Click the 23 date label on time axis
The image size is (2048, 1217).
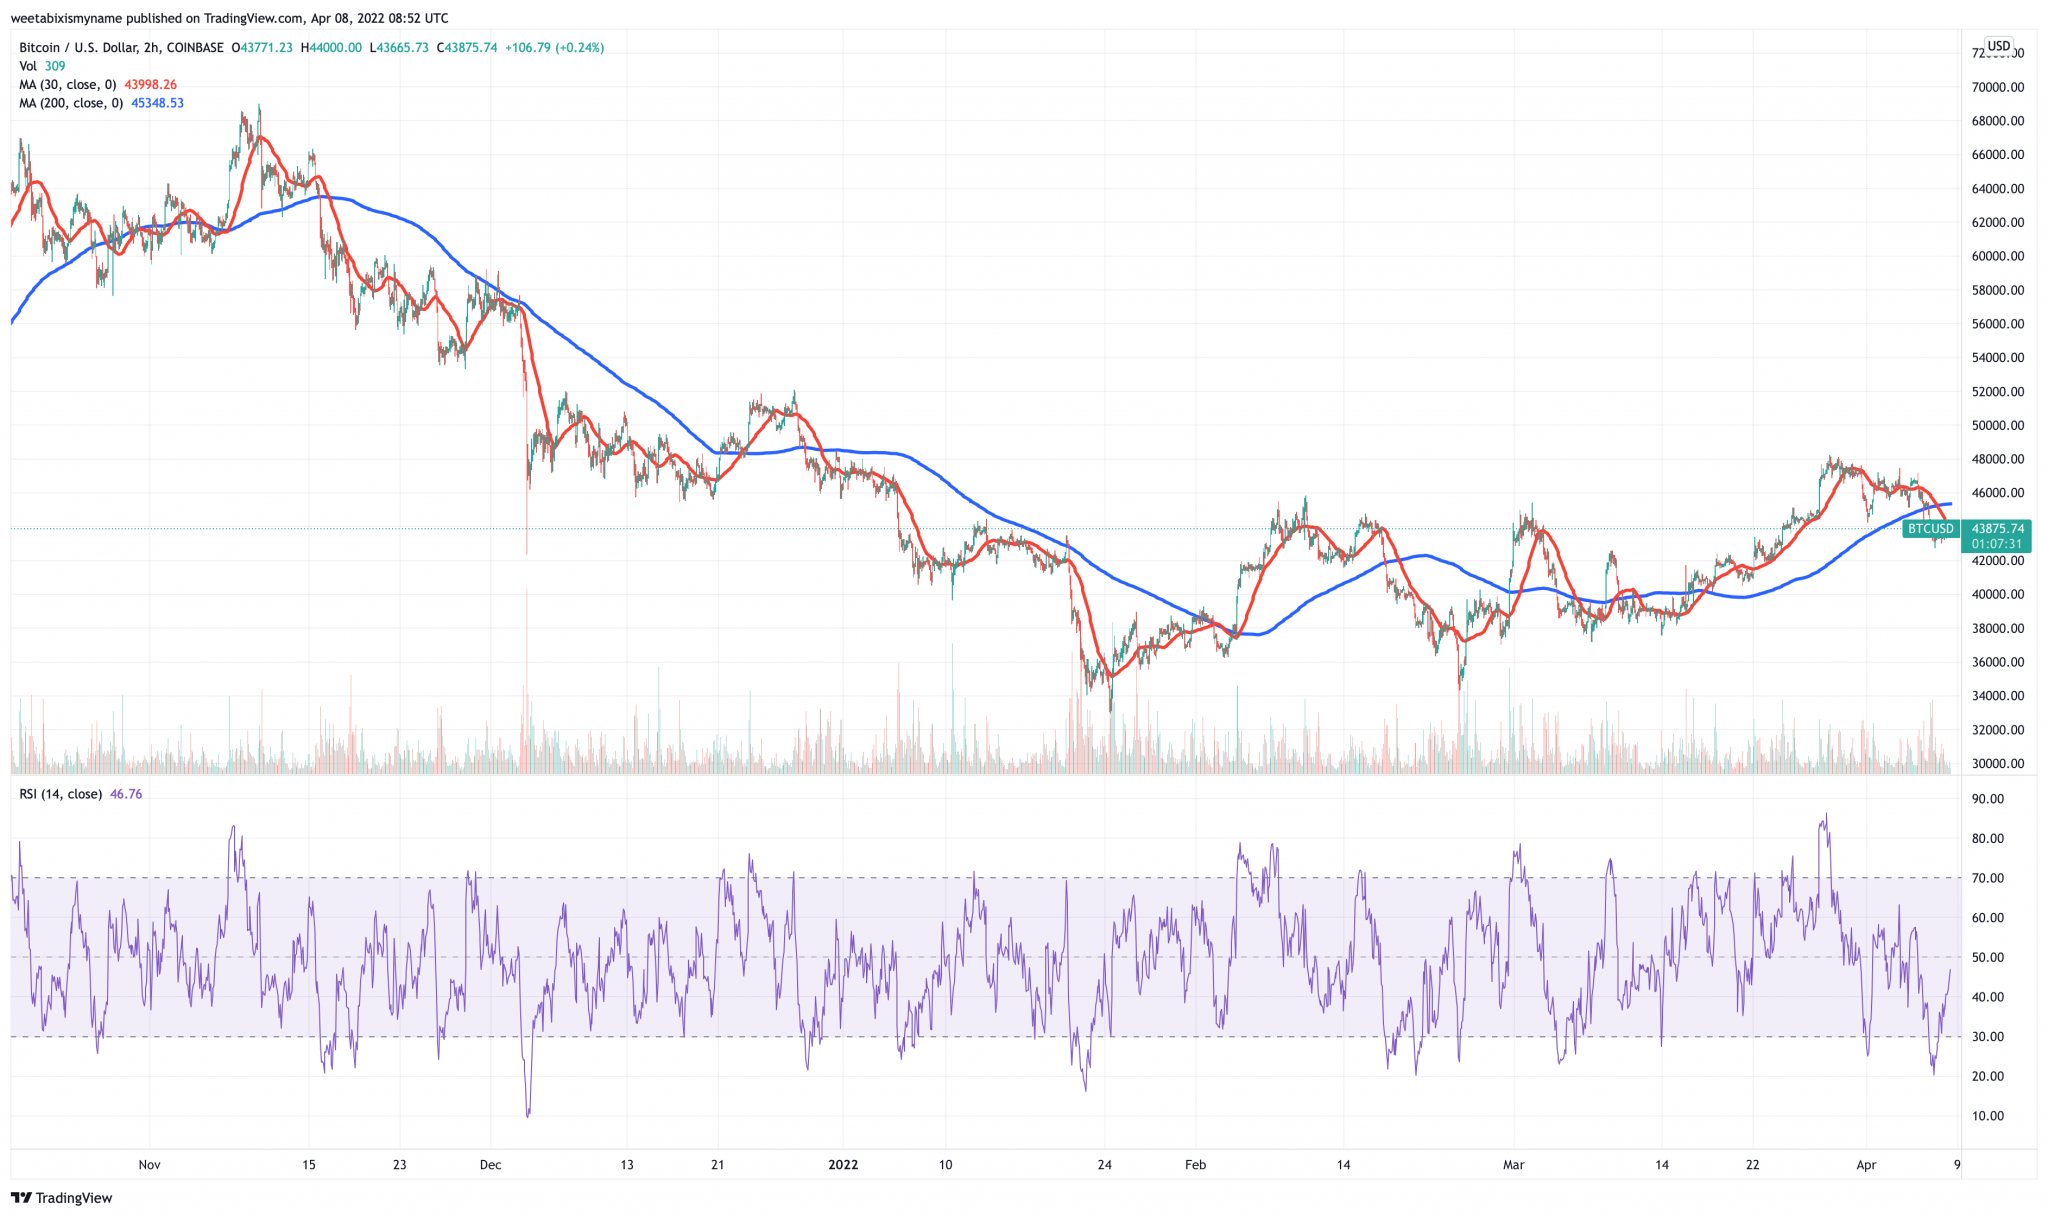pyautogui.click(x=399, y=1164)
